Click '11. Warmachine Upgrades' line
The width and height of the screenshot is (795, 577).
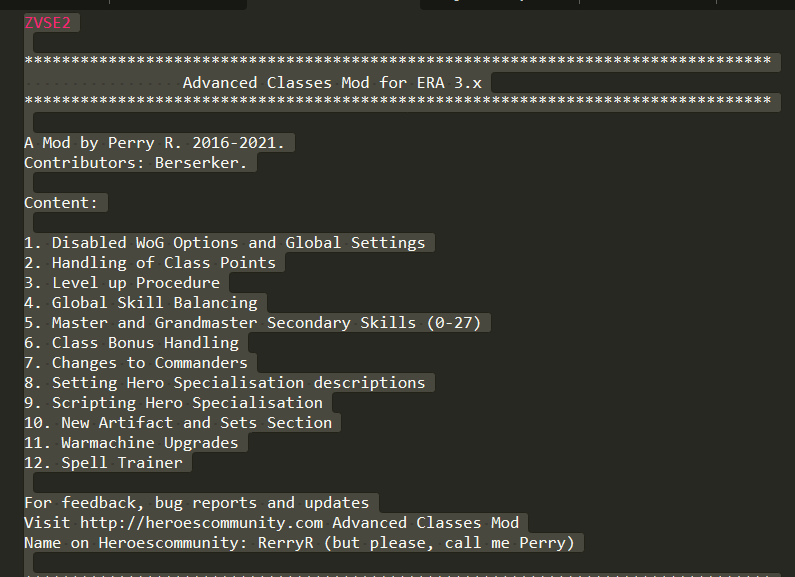tap(131, 443)
